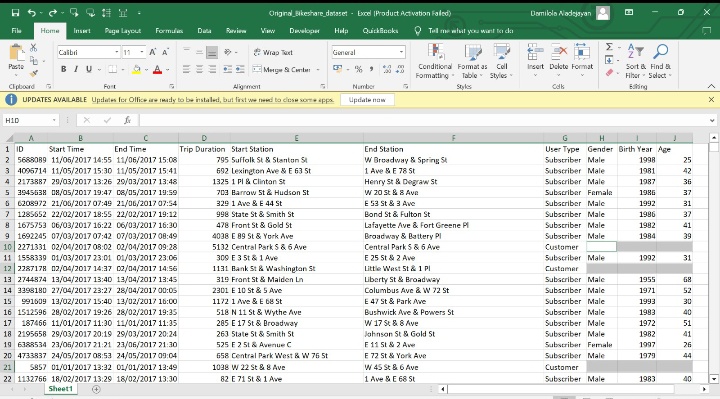This screenshot has height=399, width=720.
Task: Open Format as Table gallery
Action: click(x=472, y=61)
